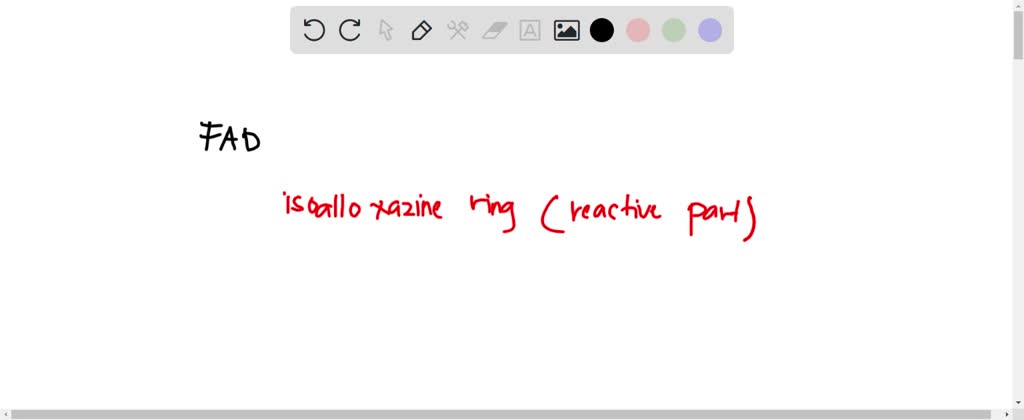Click the horizontal scrollbar right arrow
This screenshot has width=1024, height=420.
(1005, 414)
